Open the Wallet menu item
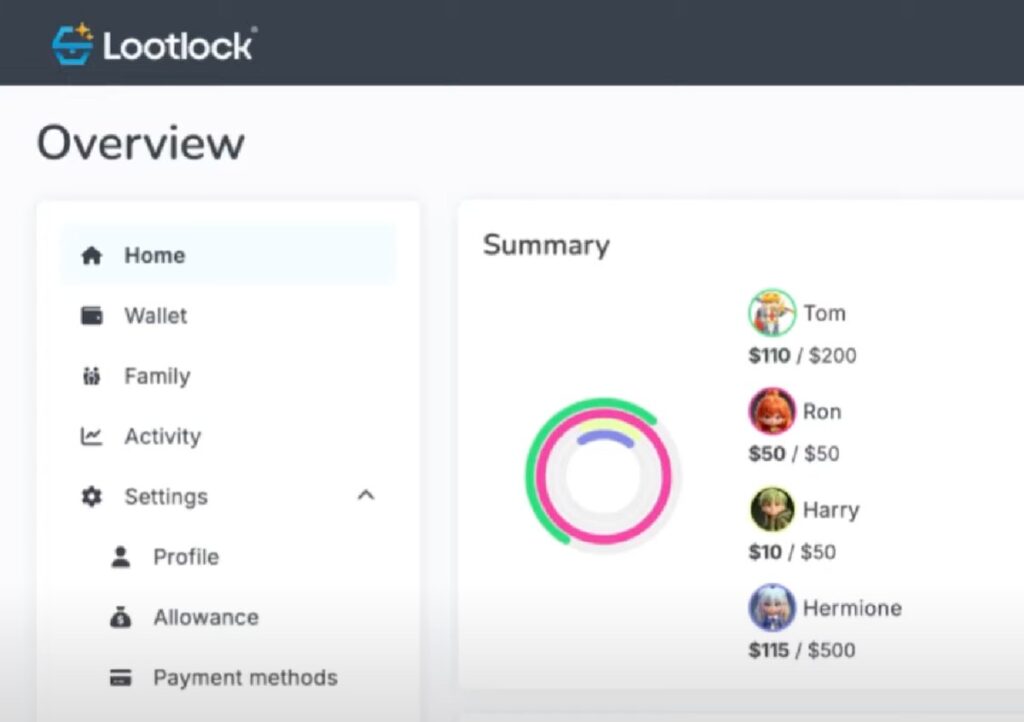This screenshot has height=722, width=1024. [x=155, y=316]
